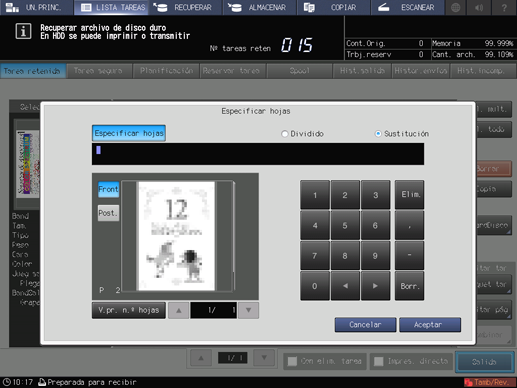The image size is (517, 388).
Task: Click the Cant. arch. 99.109% readout
Action: click(x=473, y=54)
